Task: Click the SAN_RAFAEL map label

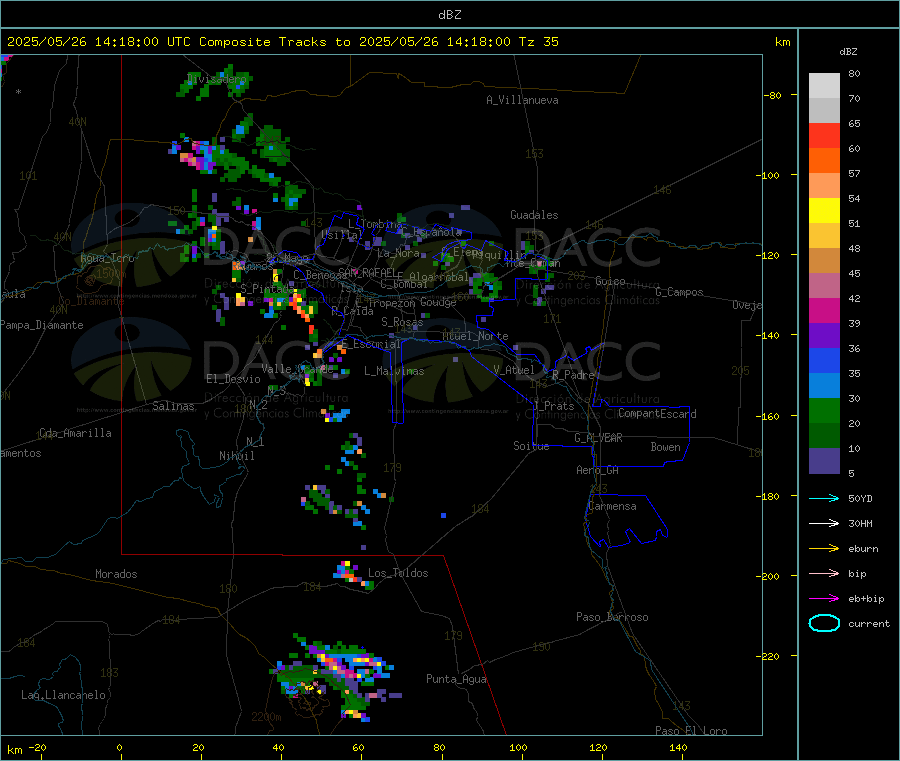Action: pyautogui.click(x=367, y=272)
